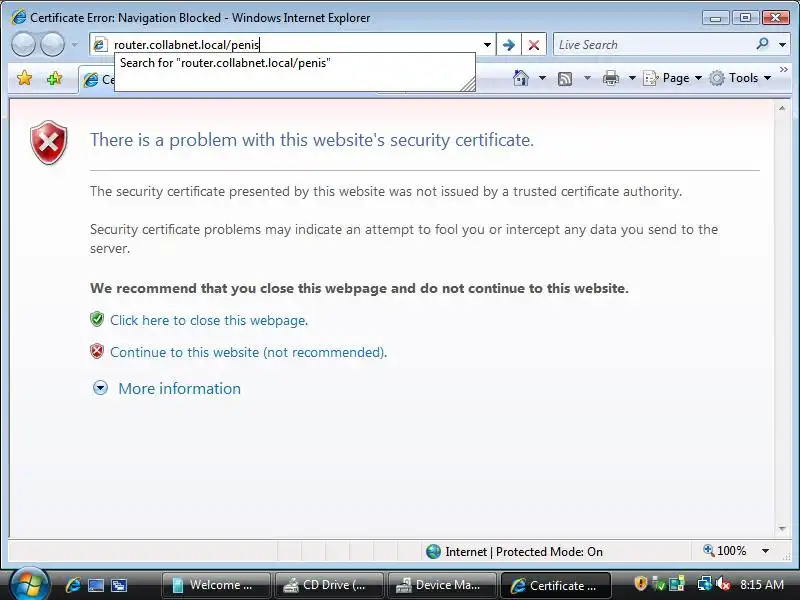Select the 'Search for router.collabnet.local' suggestion
800x600 pixels.
pyautogui.click(x=294, y=63)
